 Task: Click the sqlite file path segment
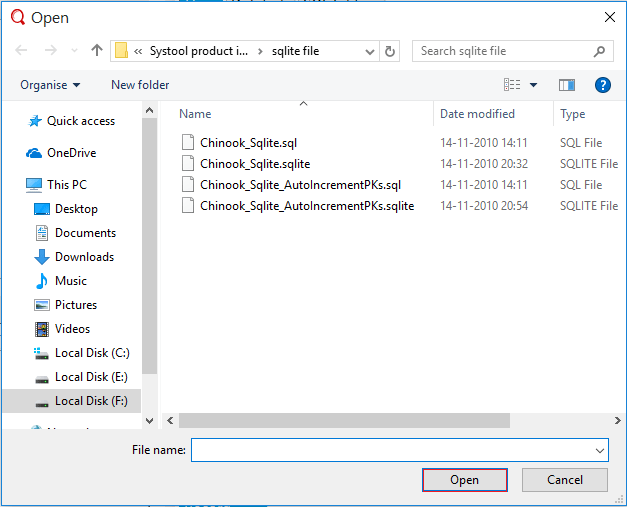[296, 51]
